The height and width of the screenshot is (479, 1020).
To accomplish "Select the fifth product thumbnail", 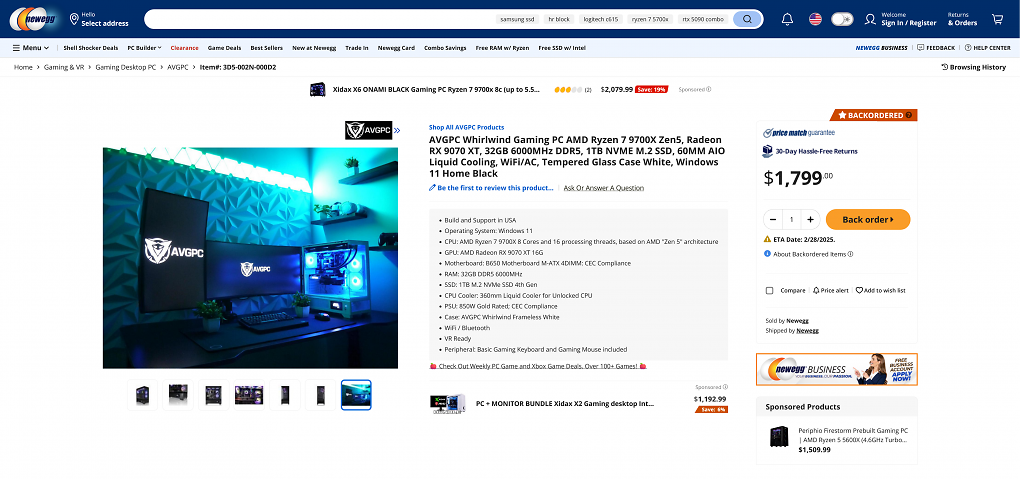I will (285, 395).
